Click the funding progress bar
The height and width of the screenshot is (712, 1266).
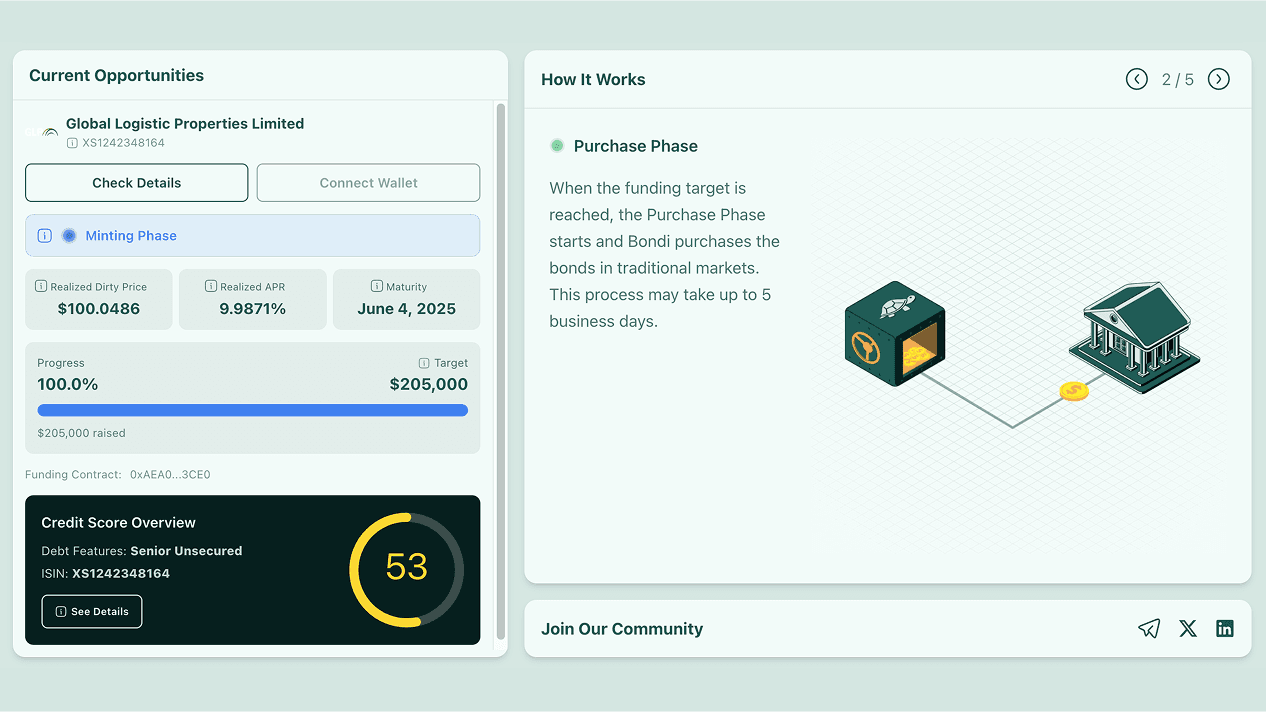coord(252,410)
